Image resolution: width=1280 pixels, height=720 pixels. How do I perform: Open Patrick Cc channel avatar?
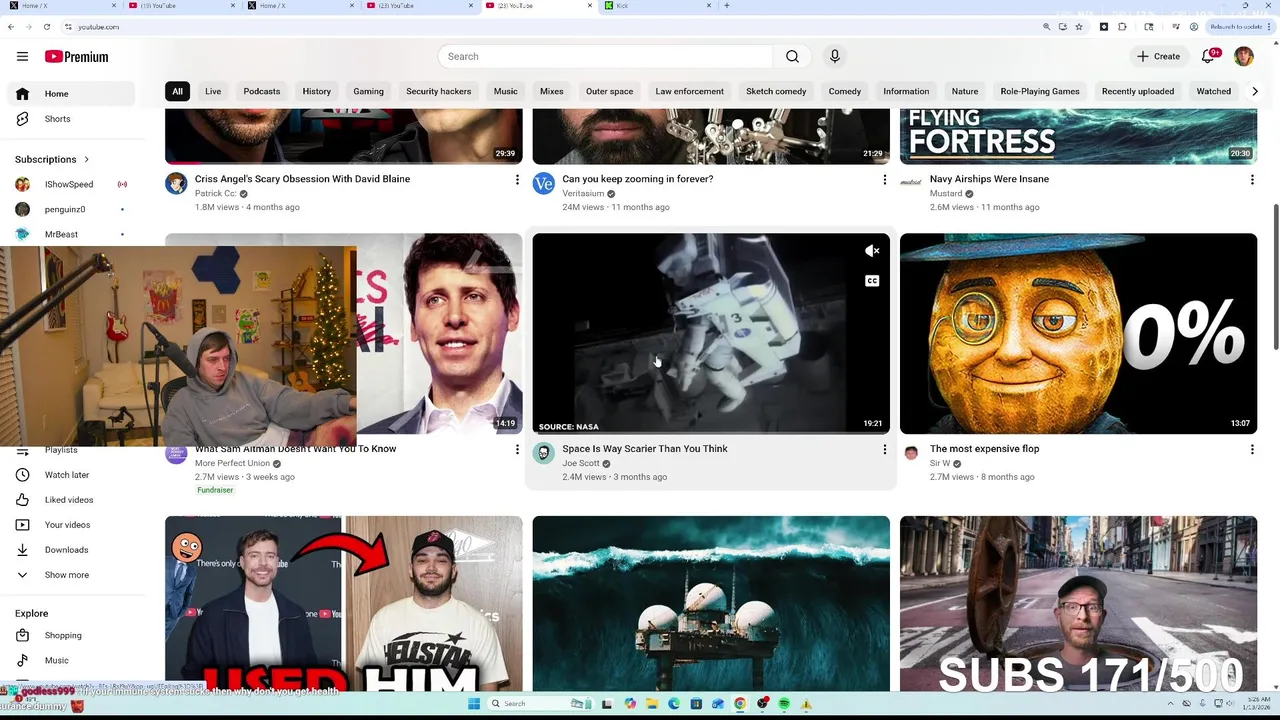tap(176, 183)
